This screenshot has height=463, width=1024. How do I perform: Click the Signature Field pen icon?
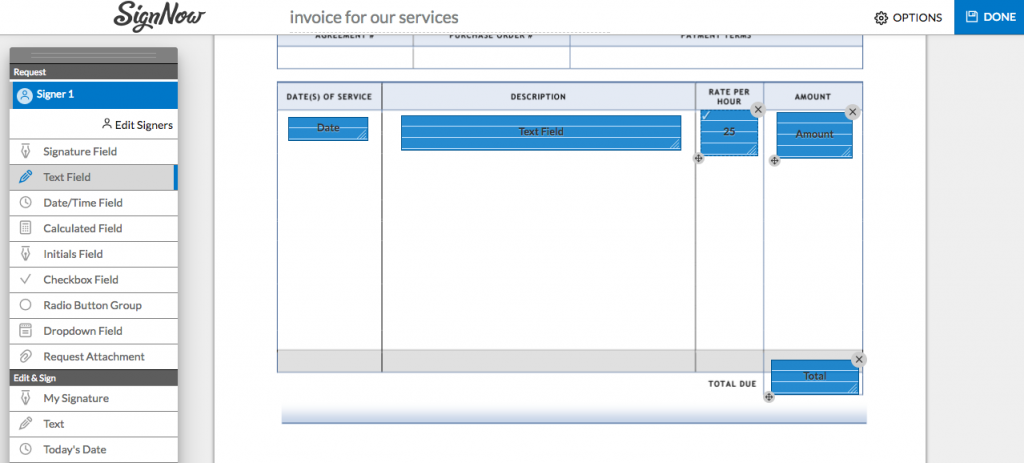(25, 152)
